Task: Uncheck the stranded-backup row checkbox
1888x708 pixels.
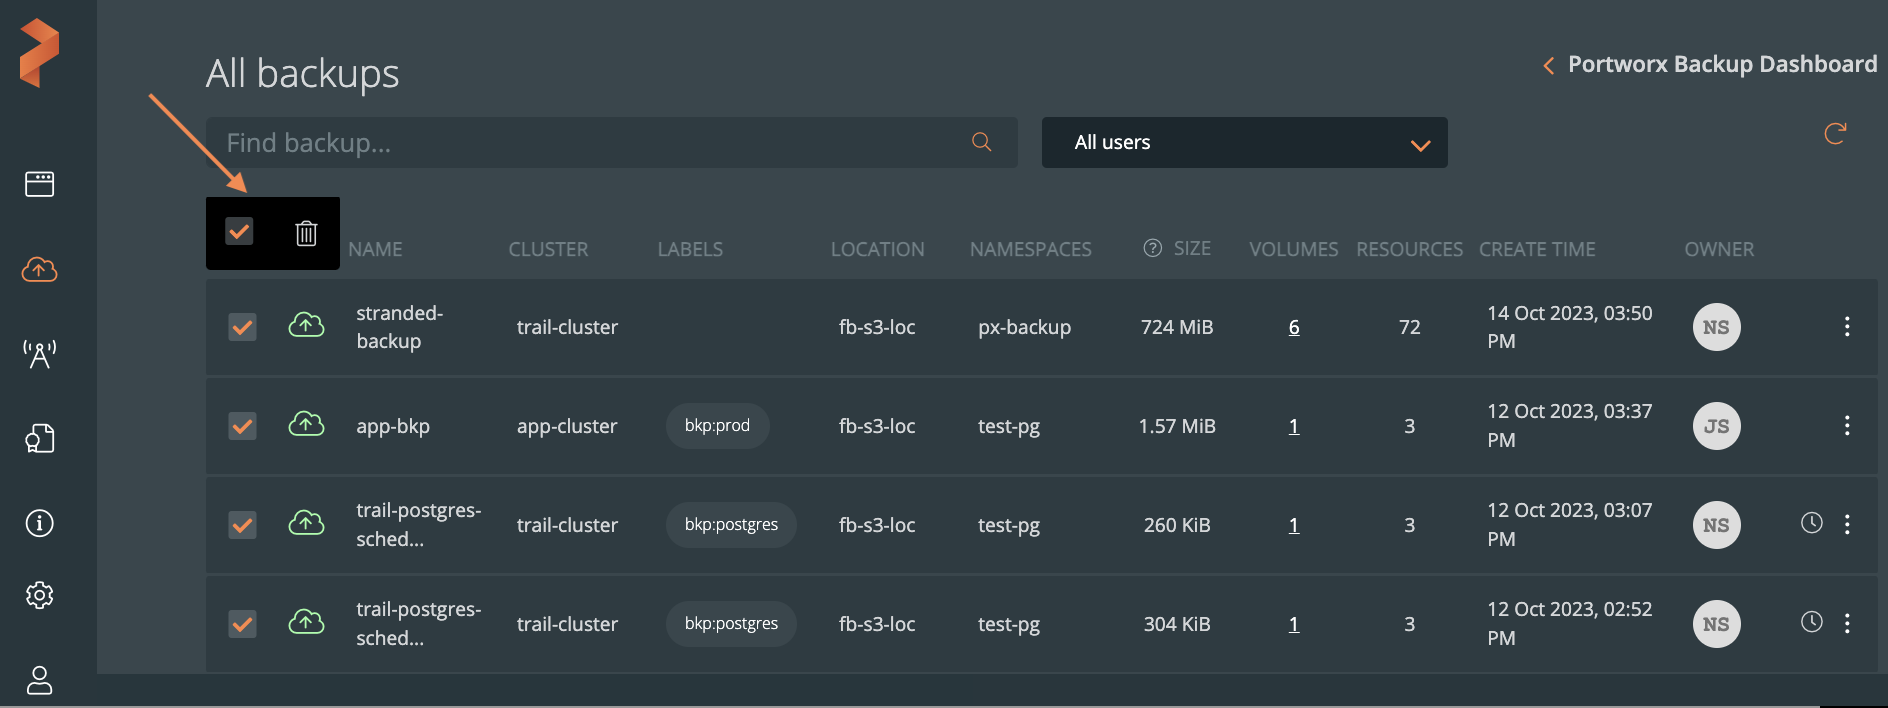Action: click(x=242, y=327)
